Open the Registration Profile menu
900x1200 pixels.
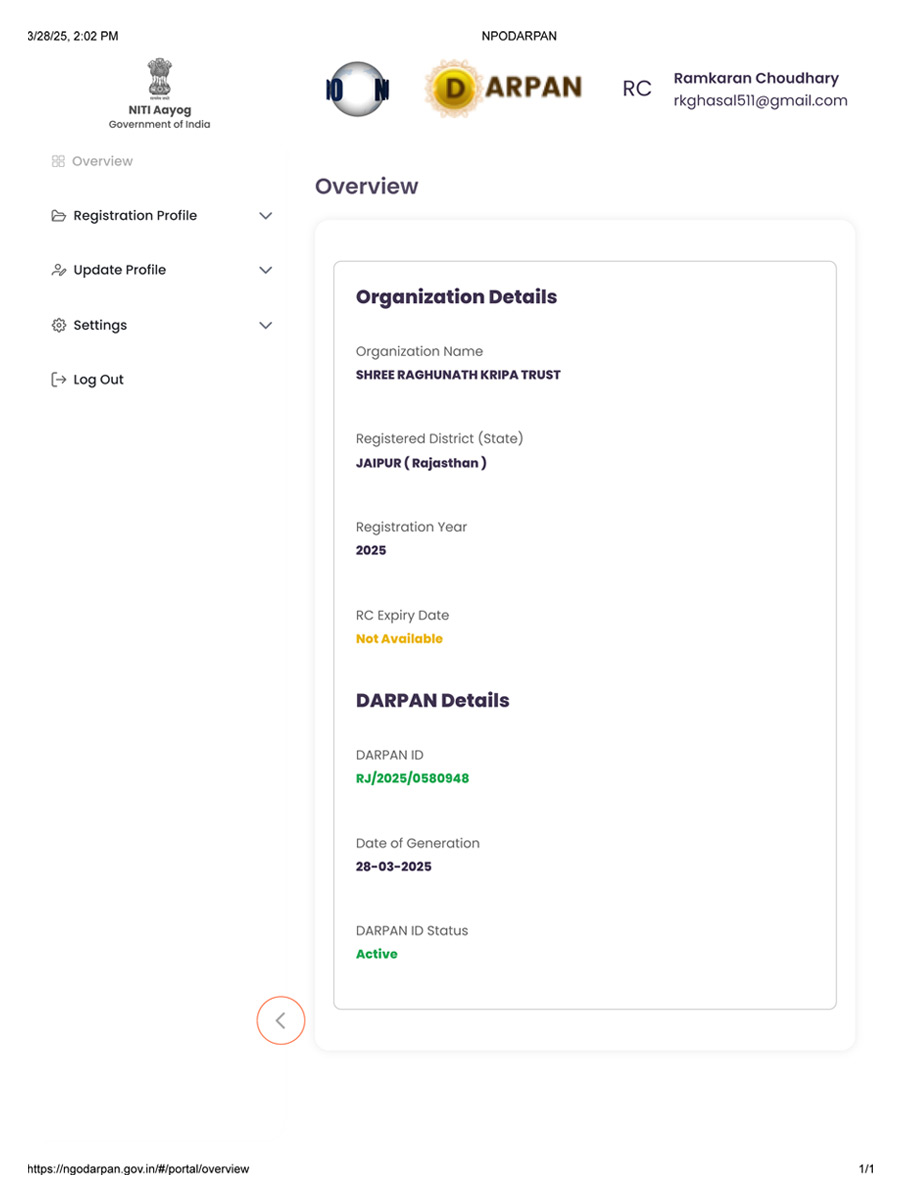(135, 216)
